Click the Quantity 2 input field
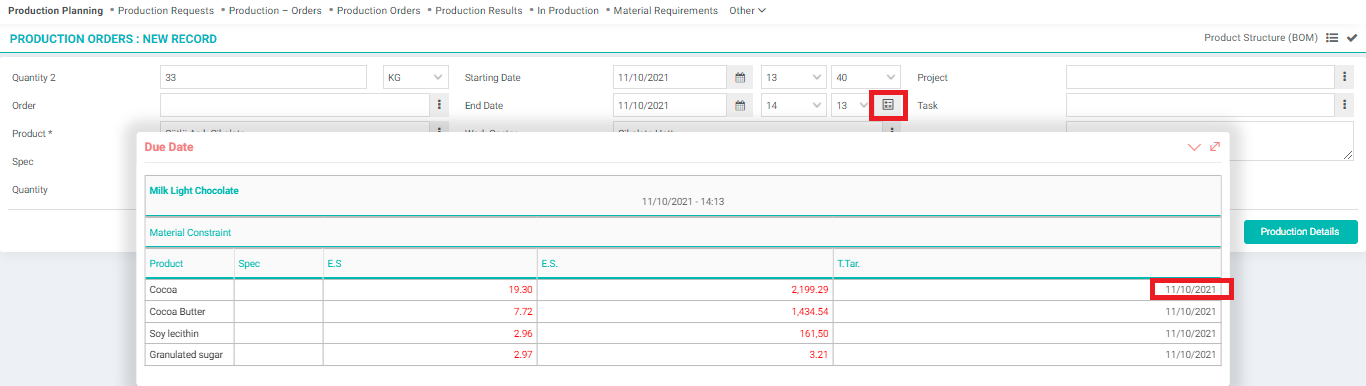The width and height of the screenshot is (1366, 386). pos(264,77)
